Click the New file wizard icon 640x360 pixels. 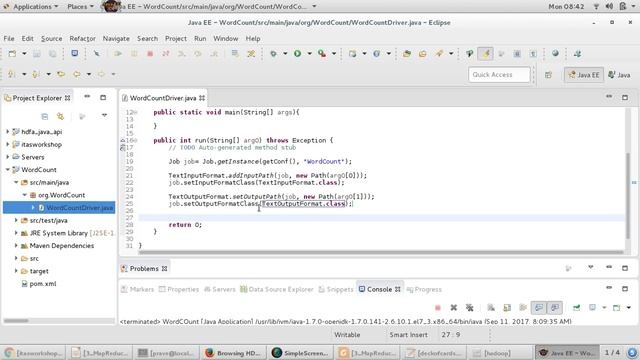[x=12, y=53]
